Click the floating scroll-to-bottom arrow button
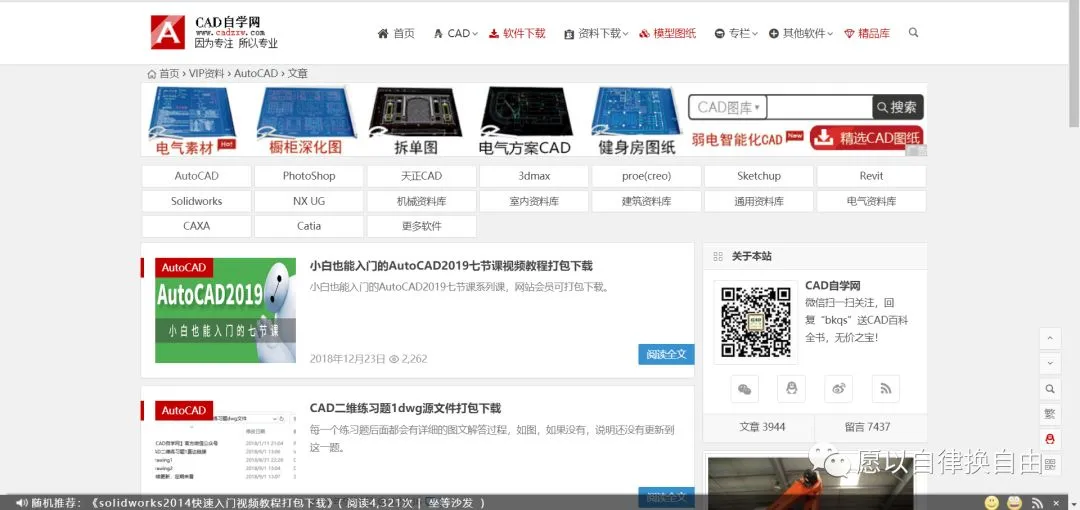 [1050, 363]
